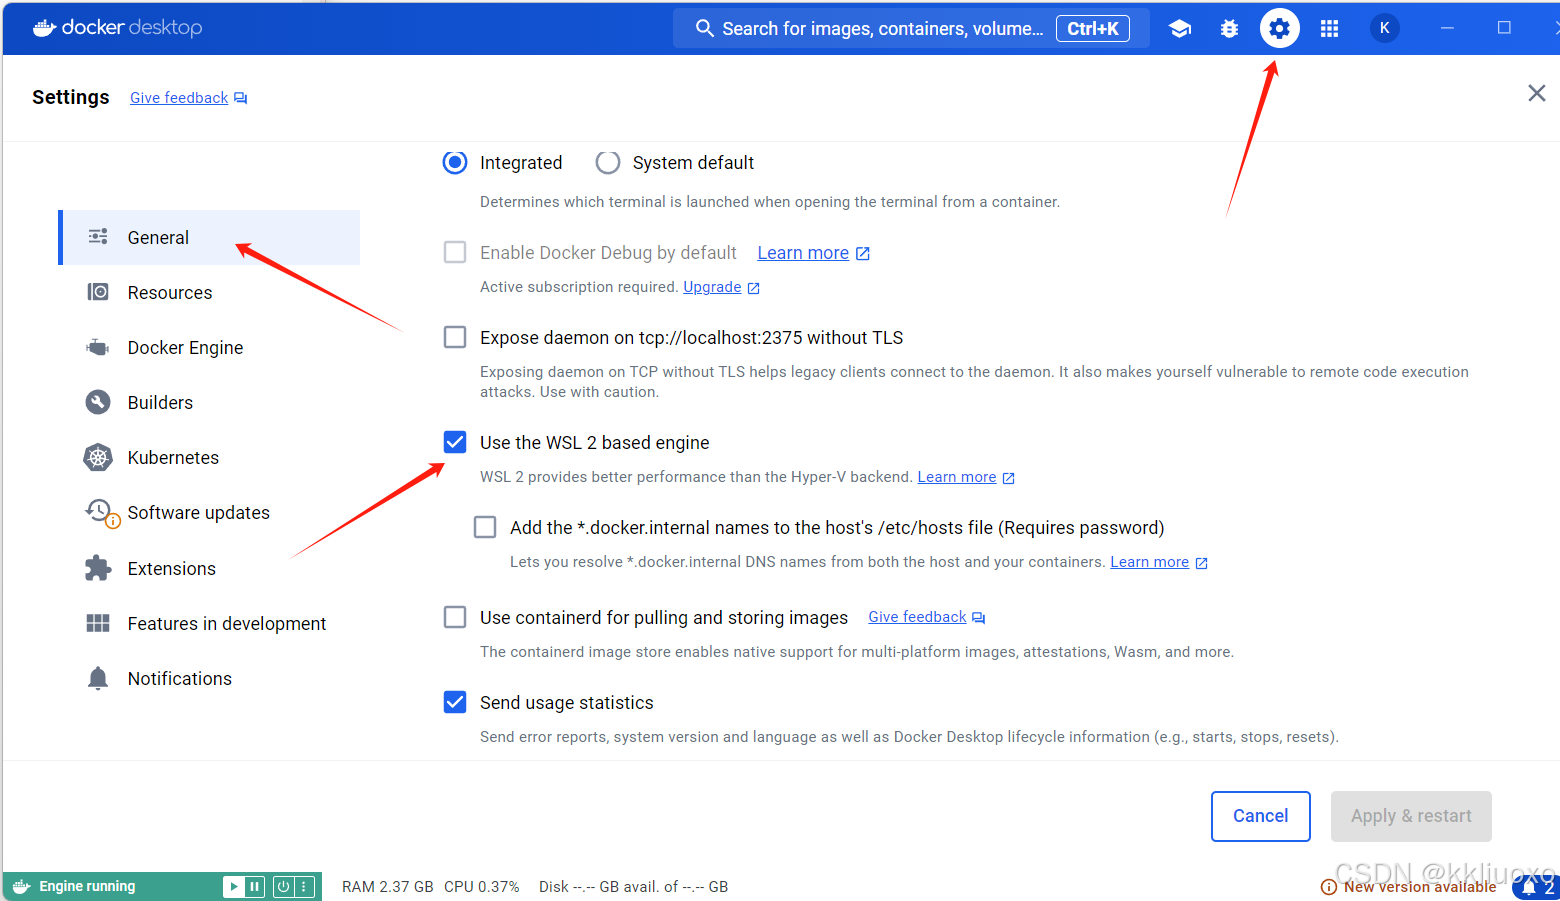Click the Upgrade subscription link
The width and height of the screenshot is (1560, 901).
[712, 287]
